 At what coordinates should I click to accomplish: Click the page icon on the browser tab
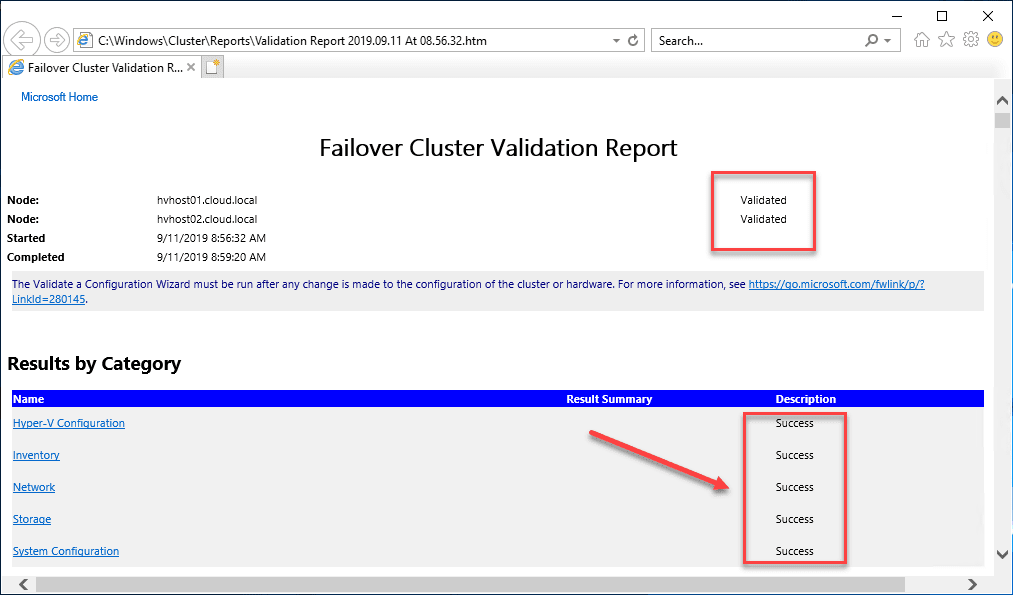[x=16, y=68]
